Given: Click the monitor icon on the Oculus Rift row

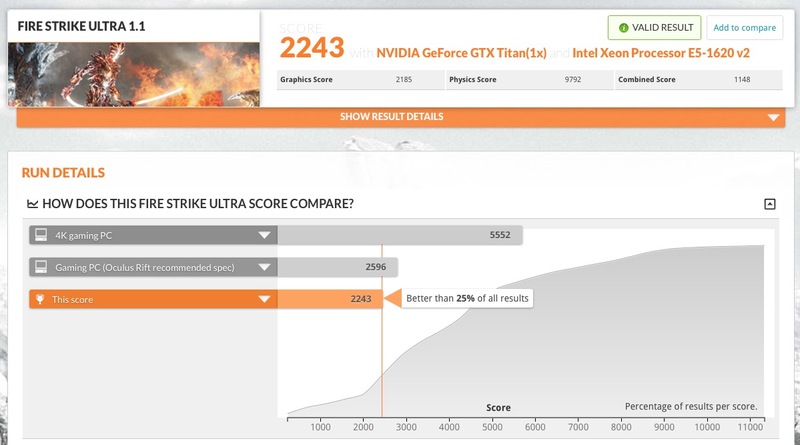Looking at the screenshot, I should coord(41,267).
